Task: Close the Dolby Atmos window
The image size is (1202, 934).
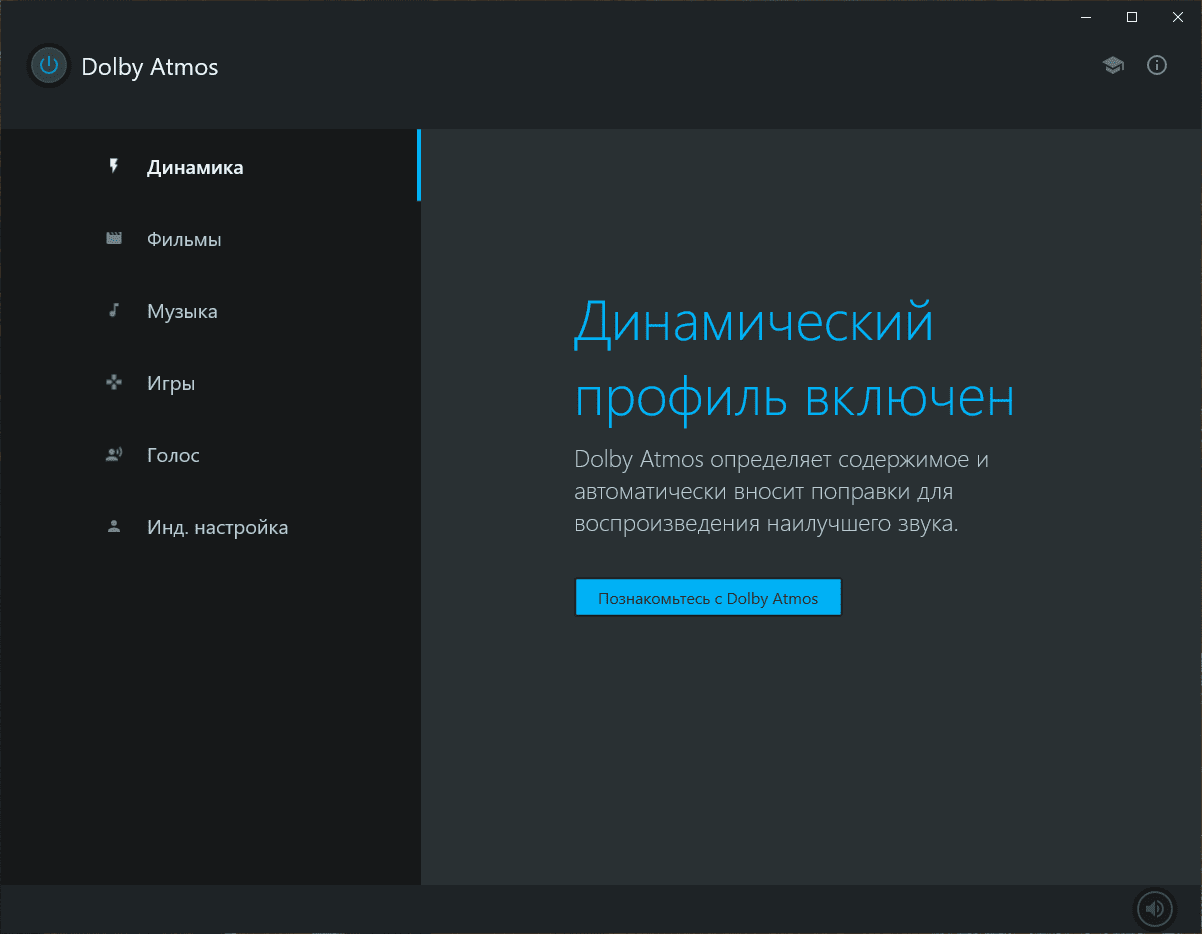Action: [x=1178, y=16]
